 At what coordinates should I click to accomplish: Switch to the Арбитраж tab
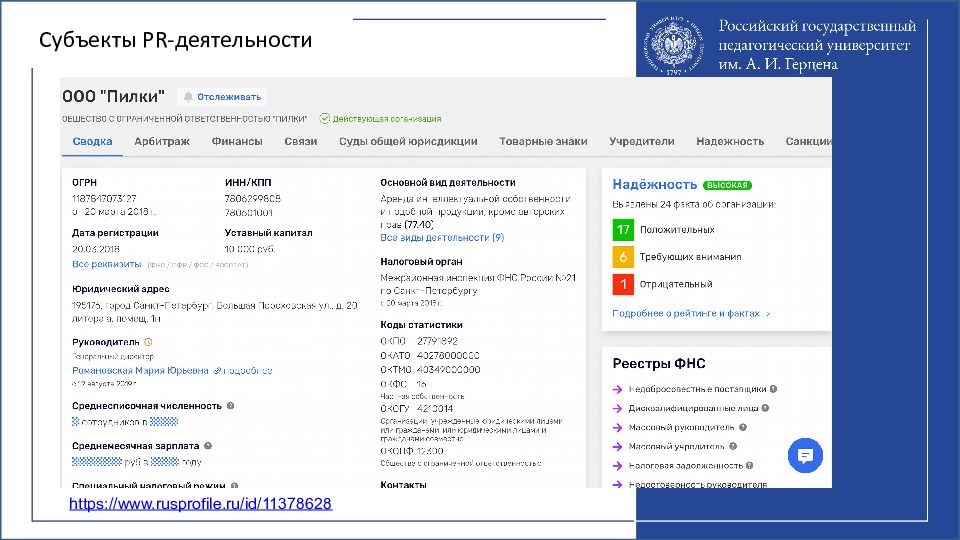click(162, 141)
